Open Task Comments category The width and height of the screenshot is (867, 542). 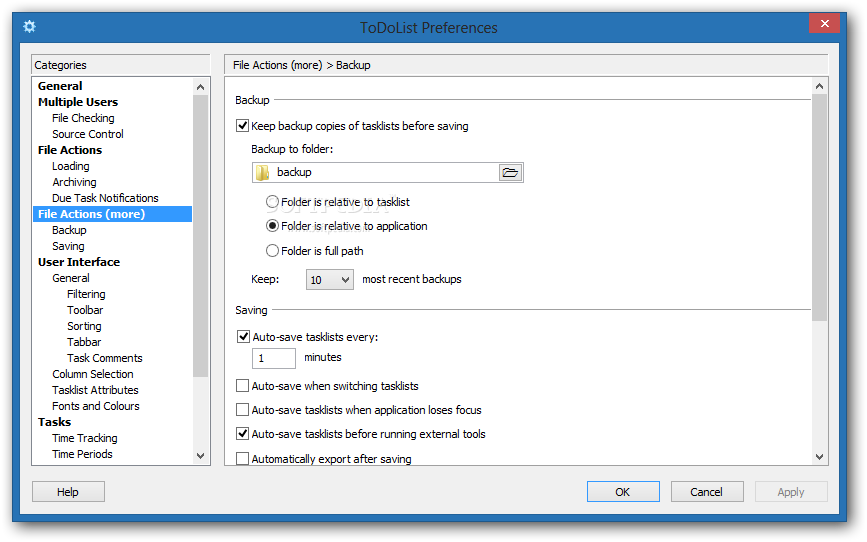click(105, 358)
